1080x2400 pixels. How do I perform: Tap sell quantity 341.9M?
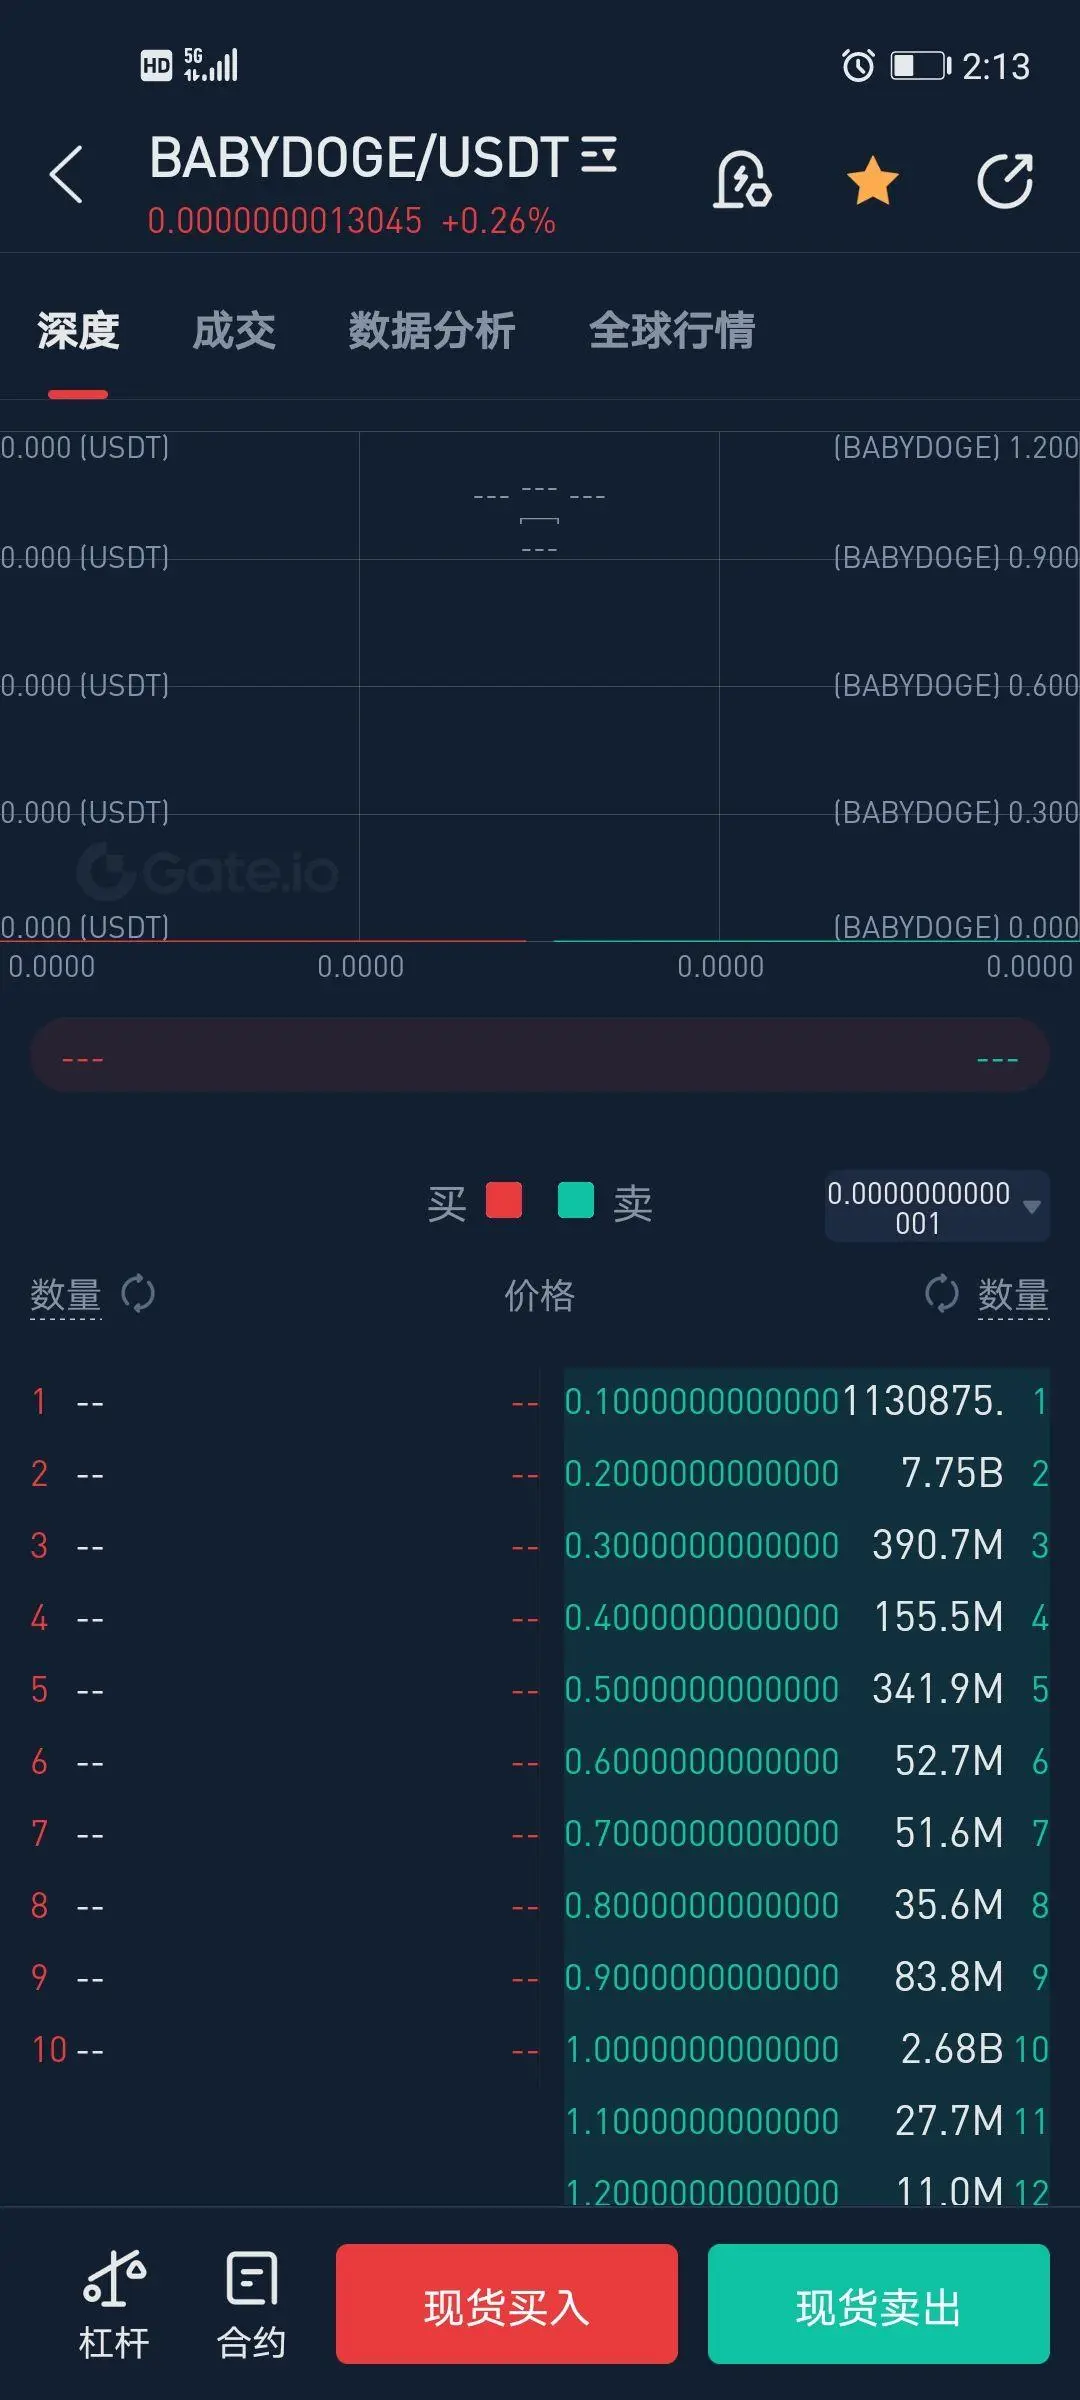pos(938,1689)
